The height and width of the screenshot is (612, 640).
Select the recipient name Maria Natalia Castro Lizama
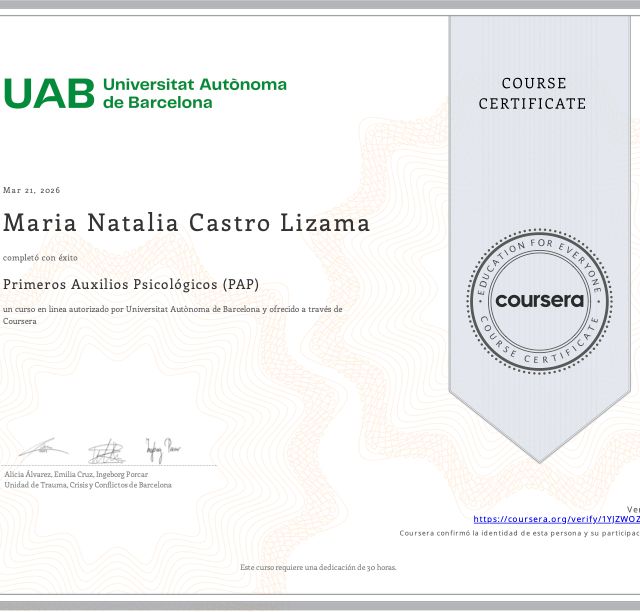186,223
